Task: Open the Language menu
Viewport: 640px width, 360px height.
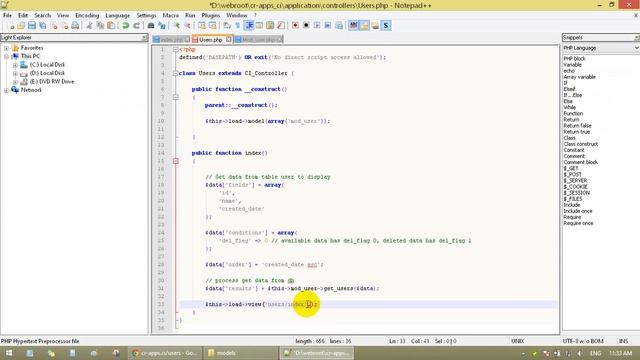Action: tap(118, 16)
